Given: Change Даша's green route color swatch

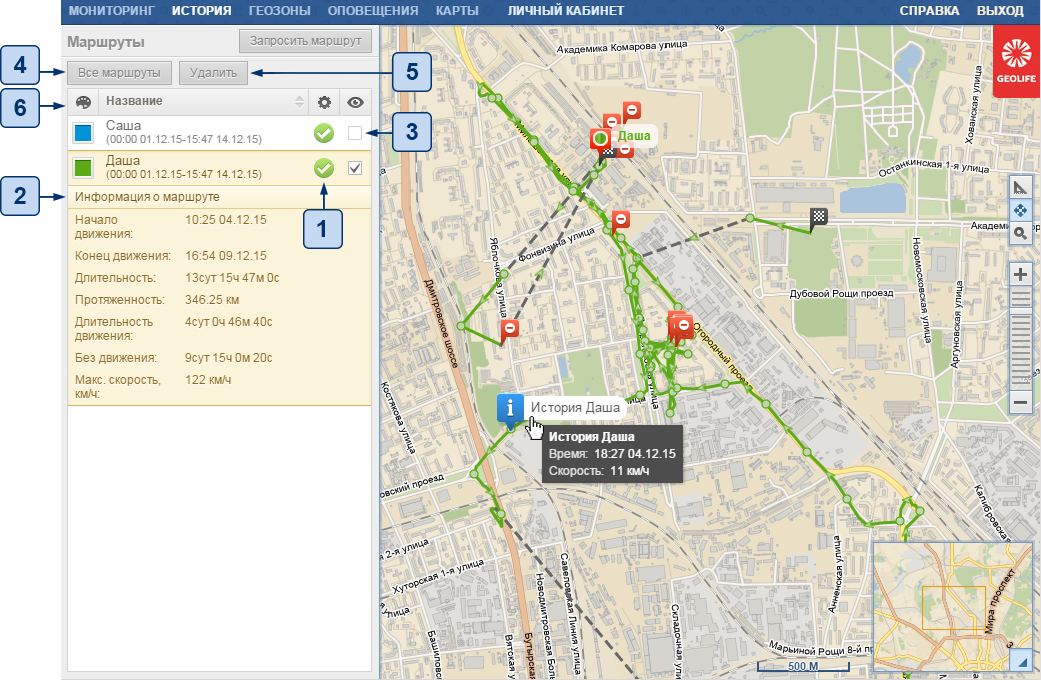Looking at the screenshot, I should tap(83, 168).
